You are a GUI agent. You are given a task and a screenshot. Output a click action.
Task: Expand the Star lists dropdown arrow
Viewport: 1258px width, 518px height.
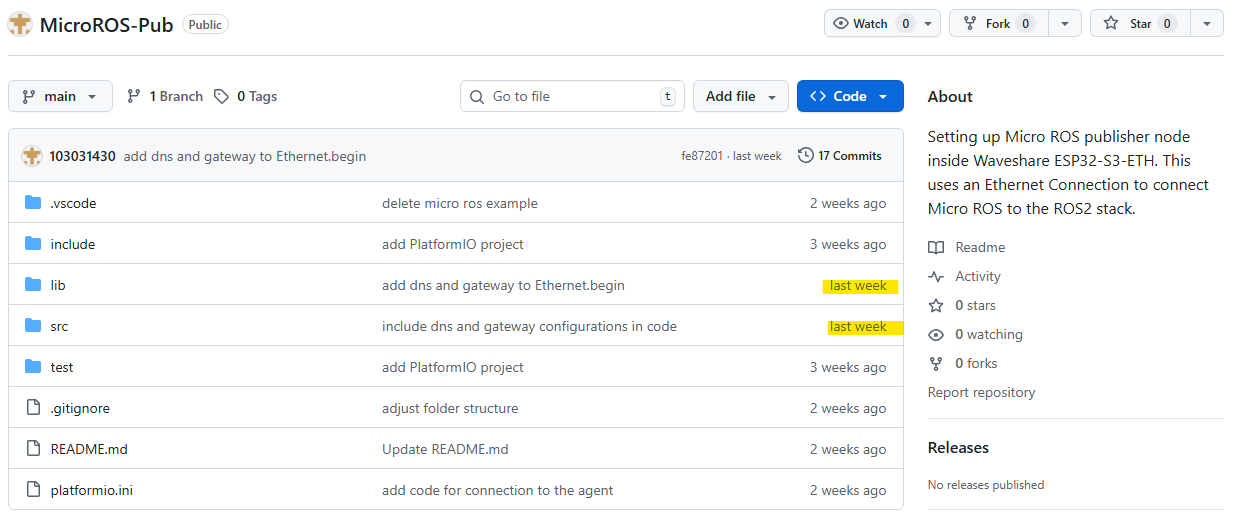(x=1207, y=24)
